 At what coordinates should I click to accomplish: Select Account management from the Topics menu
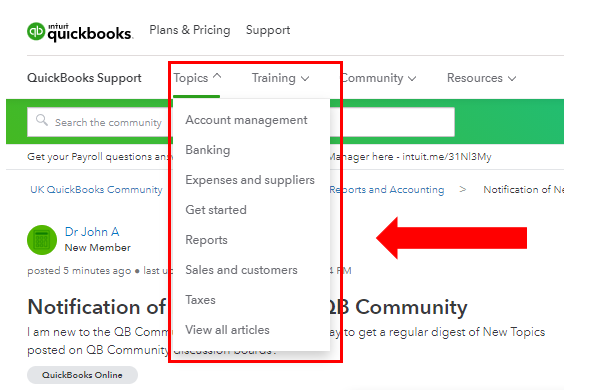click(246, 120)
